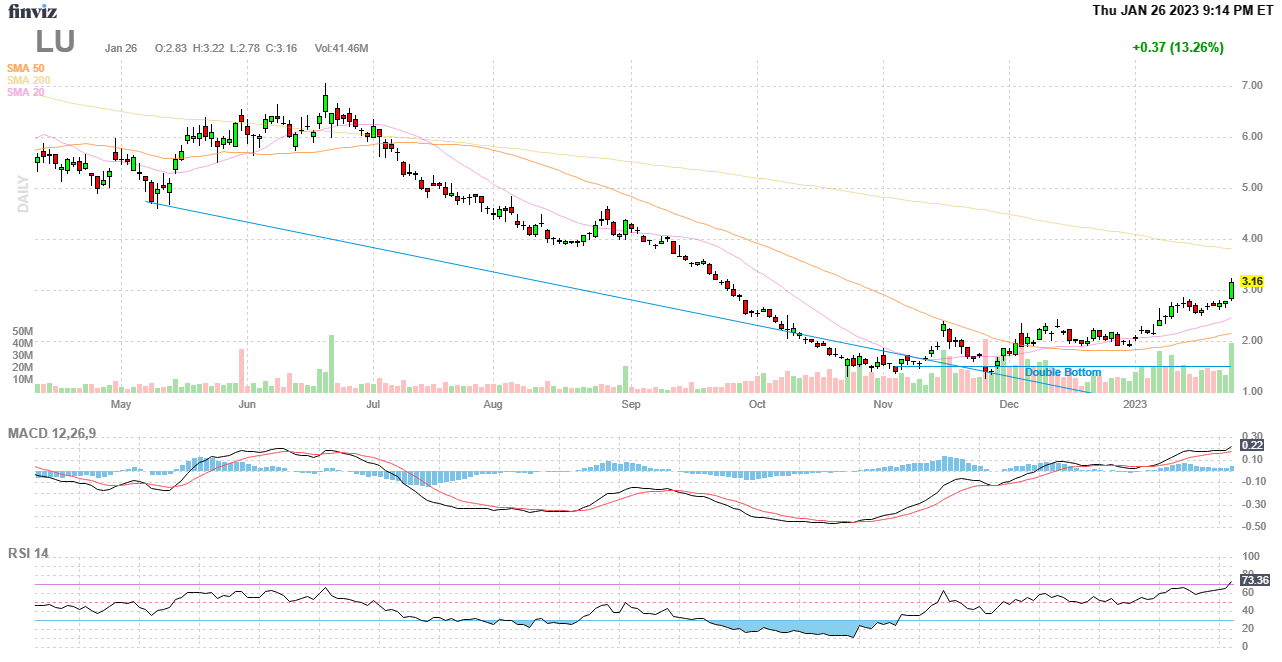Screen dimensions: 1282x662
Task: Click the MACD 12,26,9 indicator title
Action: pyautogui.click(x=59, y=433)
